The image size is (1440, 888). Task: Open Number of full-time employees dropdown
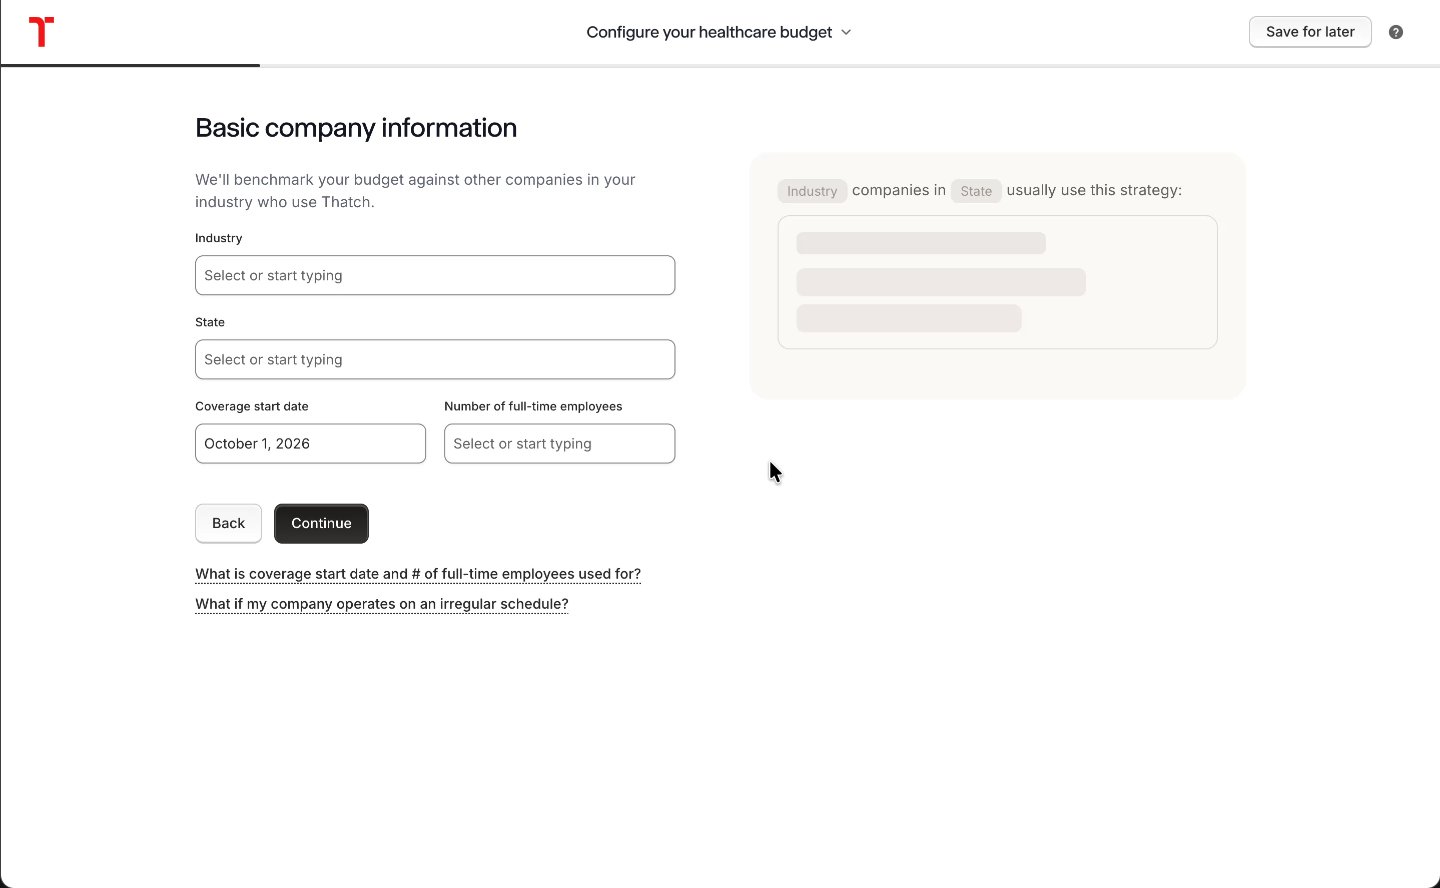(559, 443)
